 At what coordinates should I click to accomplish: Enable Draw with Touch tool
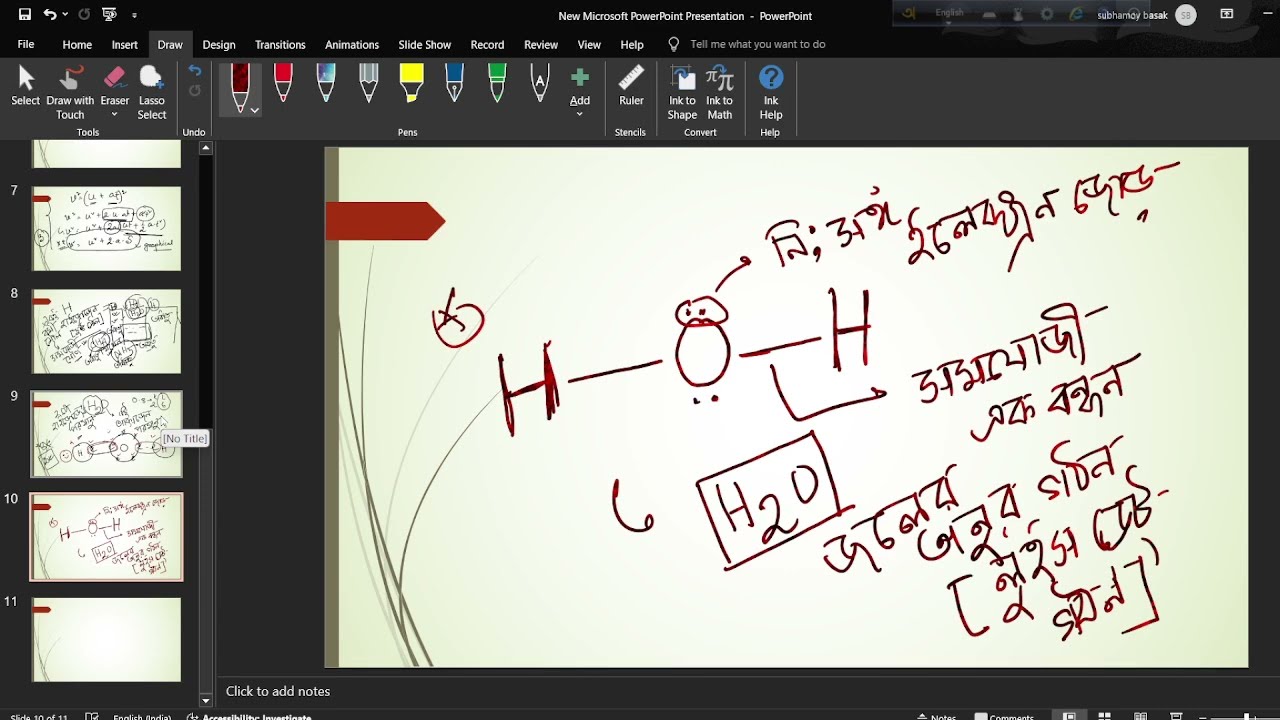[x=70, y=92]
